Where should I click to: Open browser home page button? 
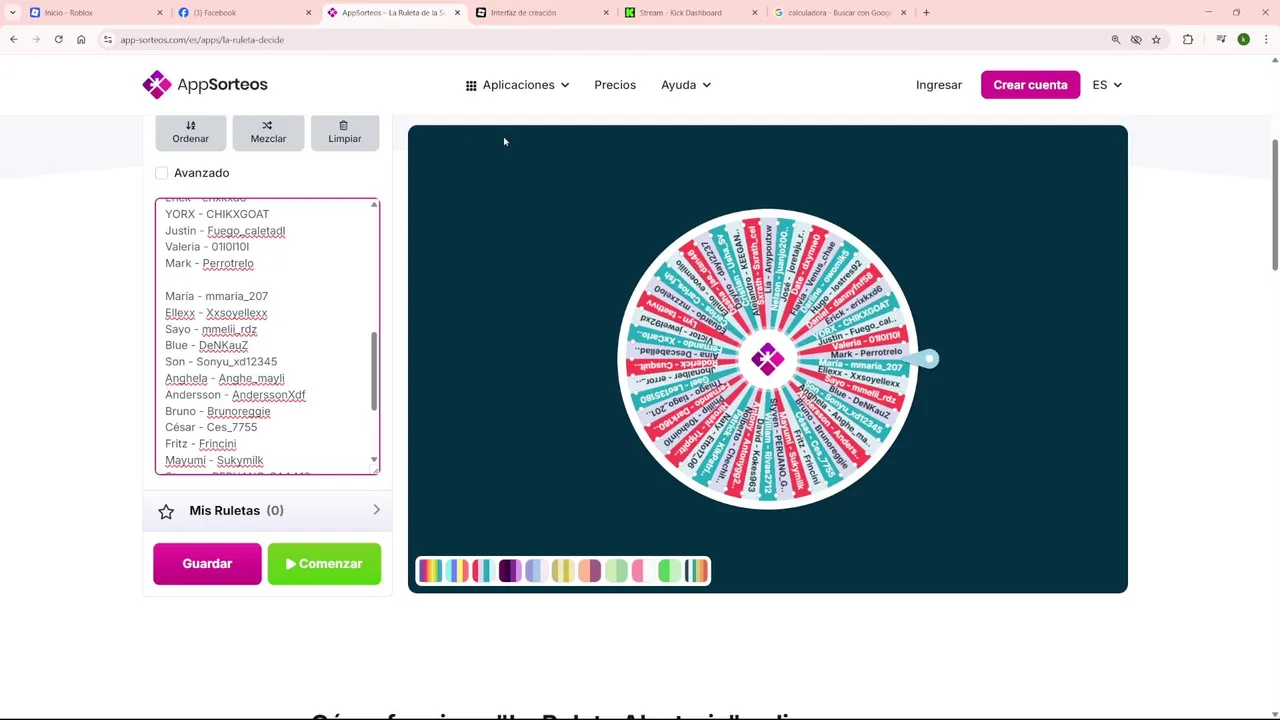[81, 39]
